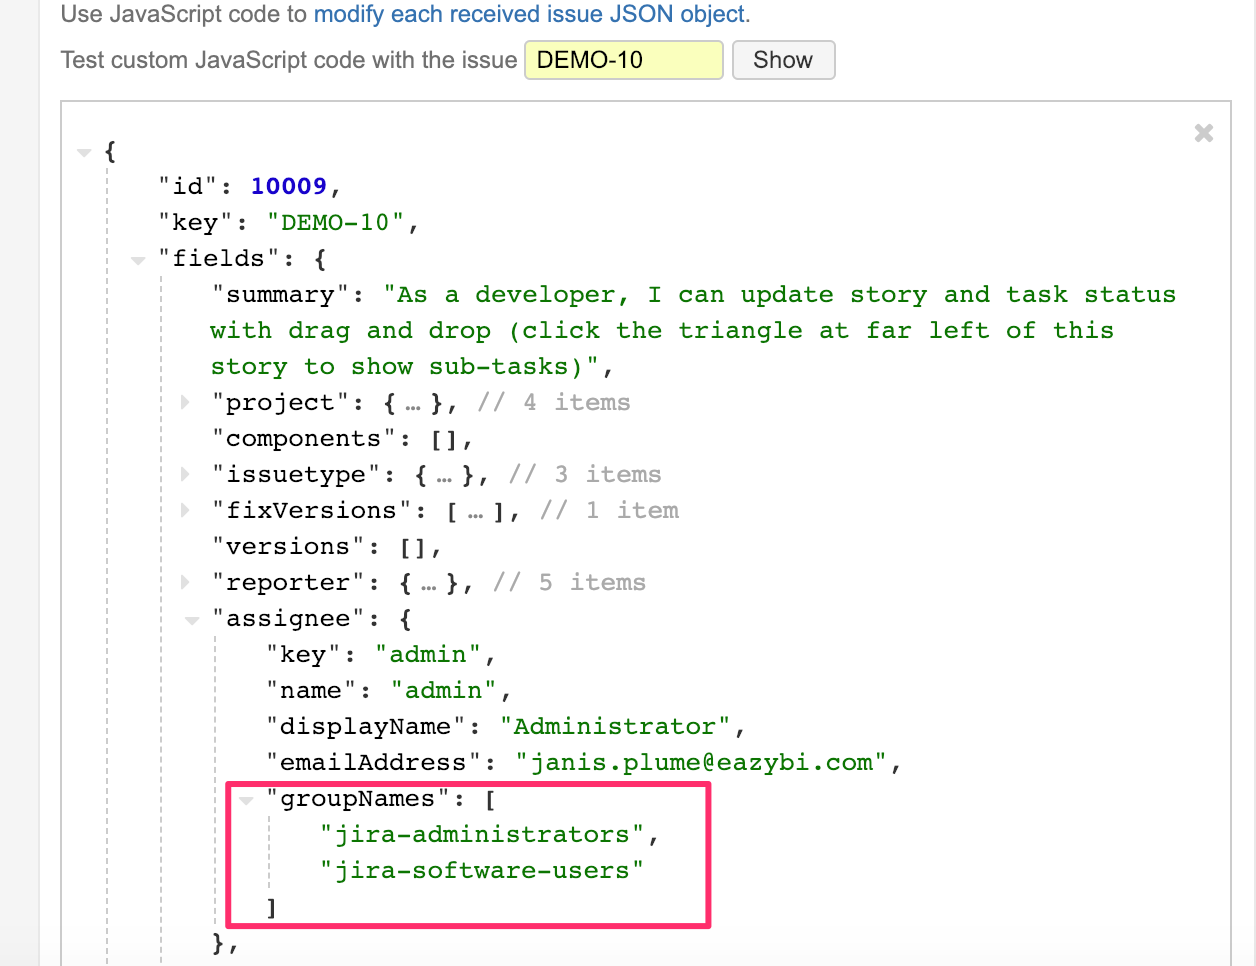Click the emailAddress value janis.plume@eazybi.com
Viewport: 1256px width, 966px height.
[701, 763]
